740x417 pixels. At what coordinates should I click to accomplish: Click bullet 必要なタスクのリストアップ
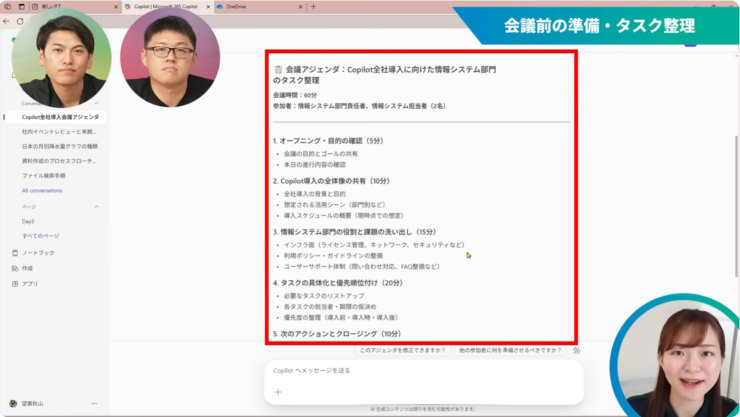[x=324, y=296]
